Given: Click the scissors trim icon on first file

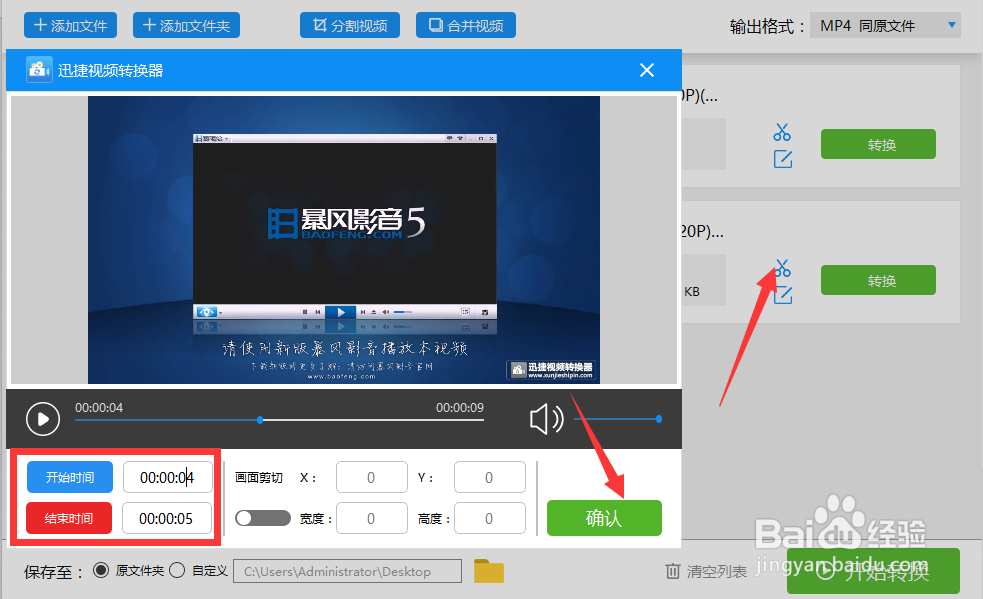Looking at the screenshot, I should tap(782, 132).
